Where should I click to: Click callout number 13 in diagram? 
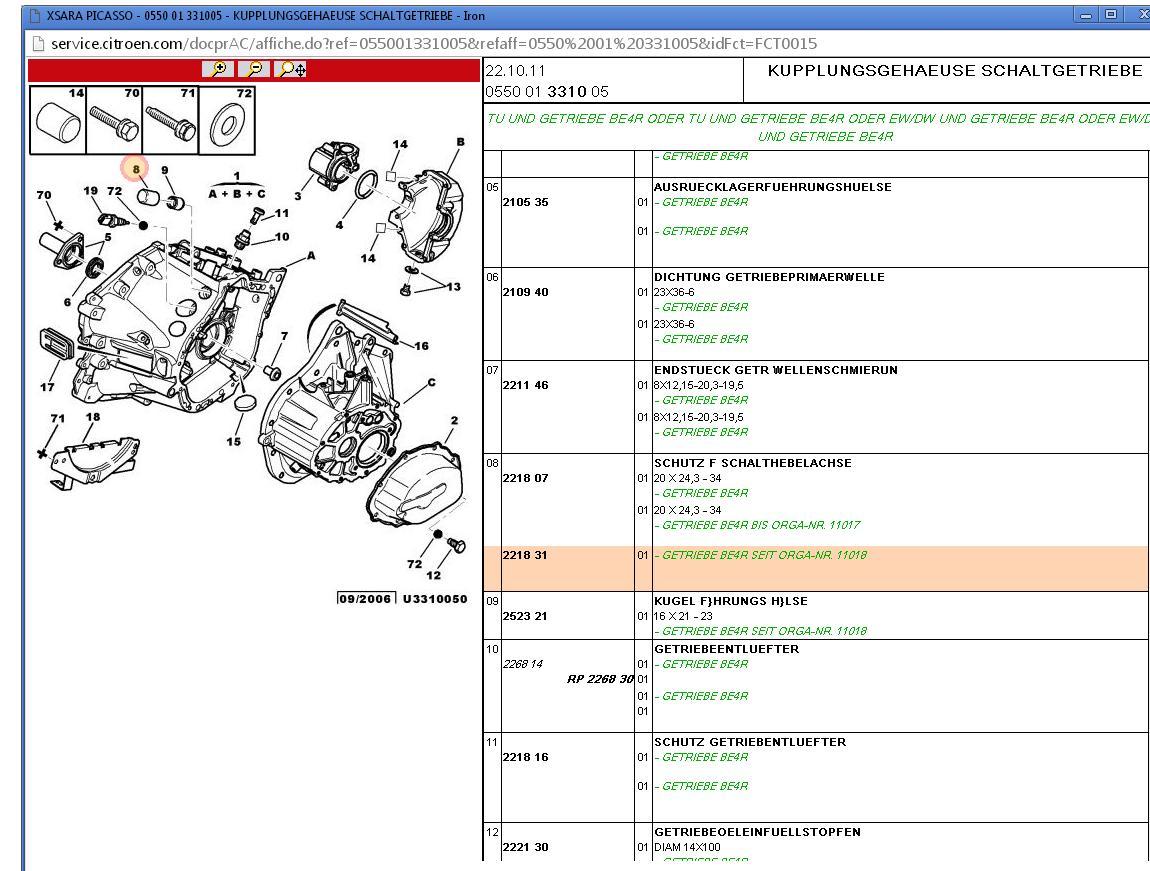(454, 287)
